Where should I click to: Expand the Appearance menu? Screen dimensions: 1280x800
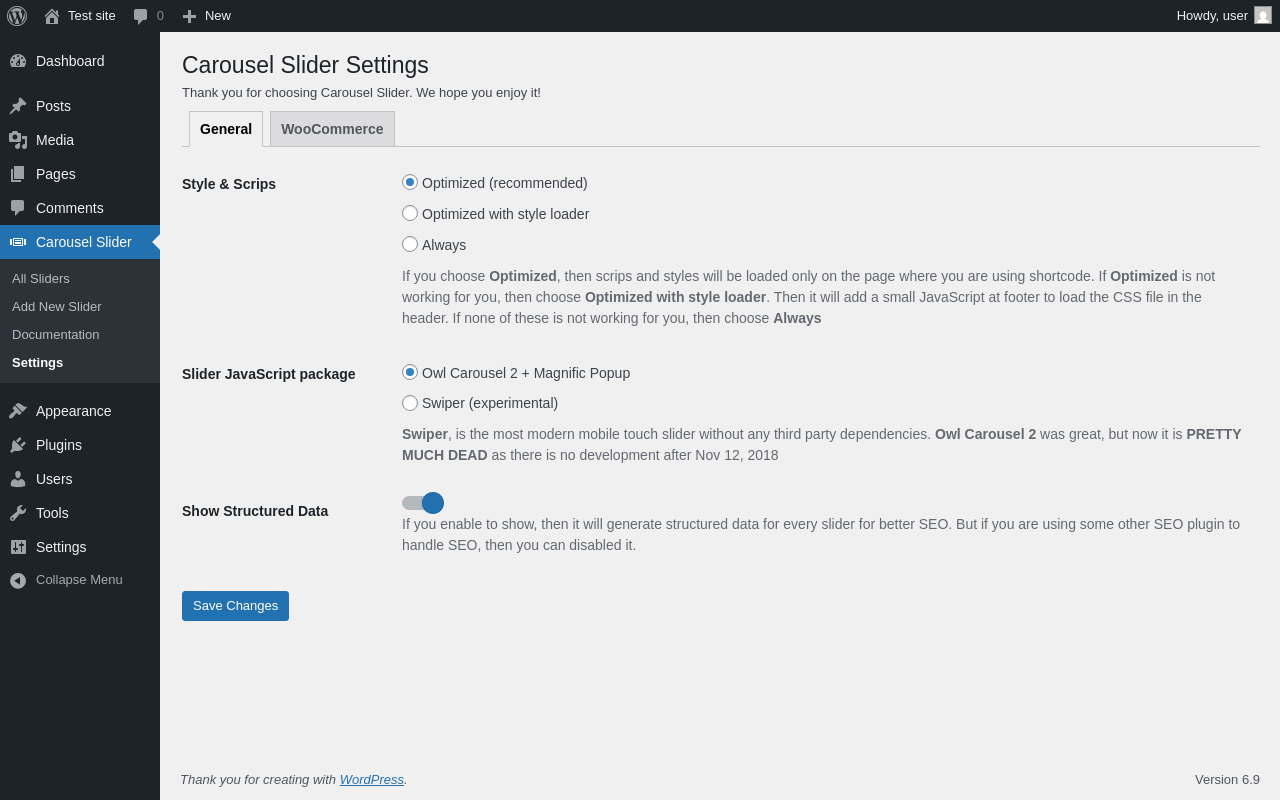[x=73, y=411]
